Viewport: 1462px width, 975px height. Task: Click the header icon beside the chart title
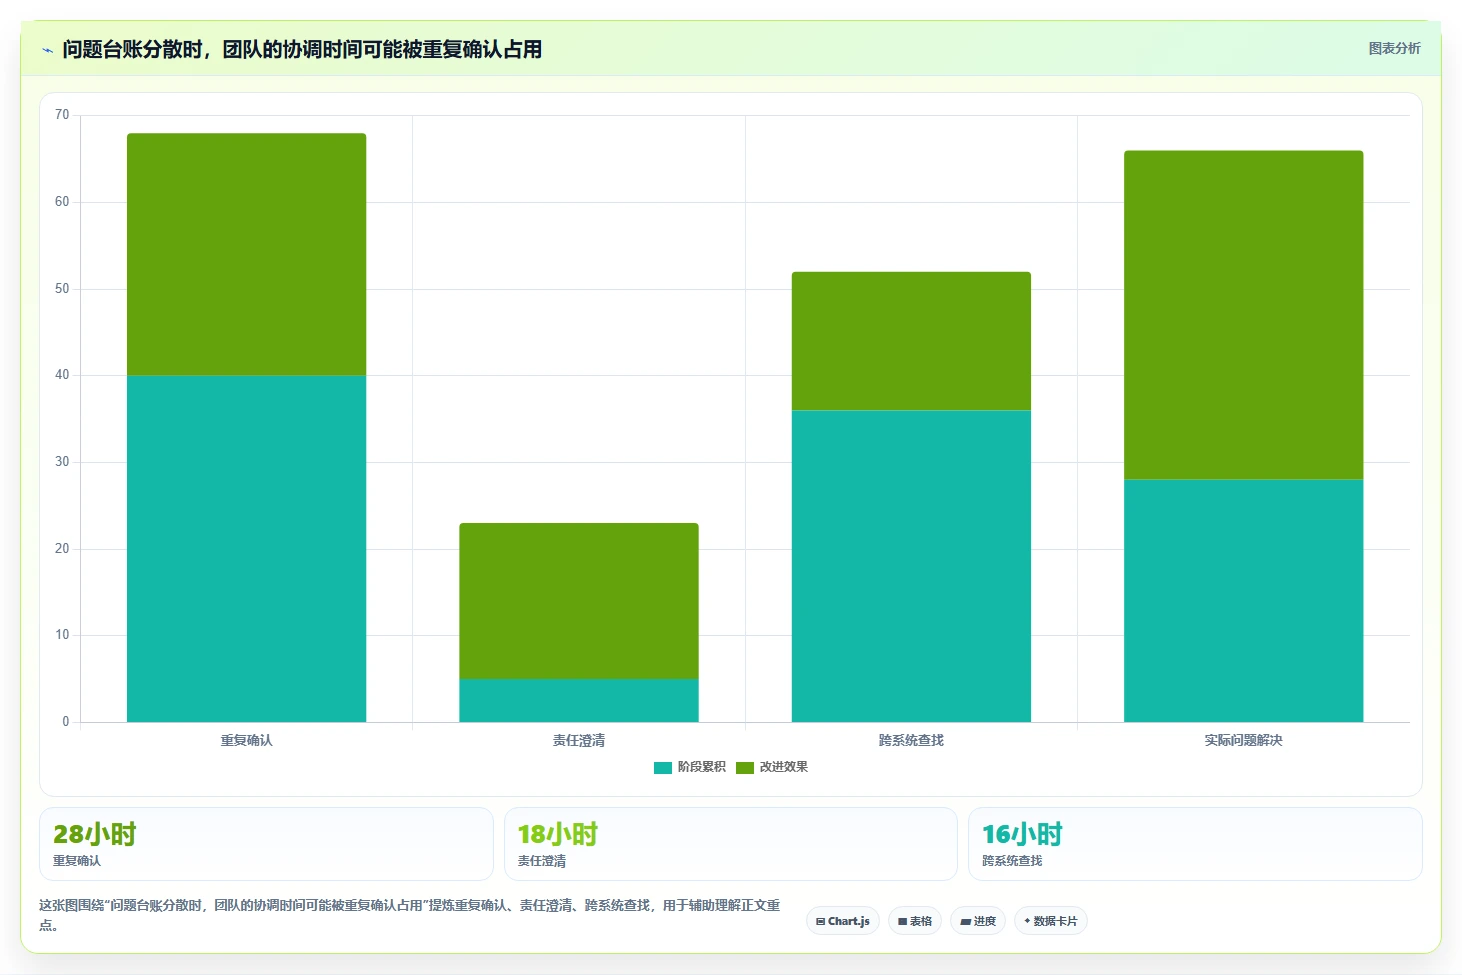47,50
